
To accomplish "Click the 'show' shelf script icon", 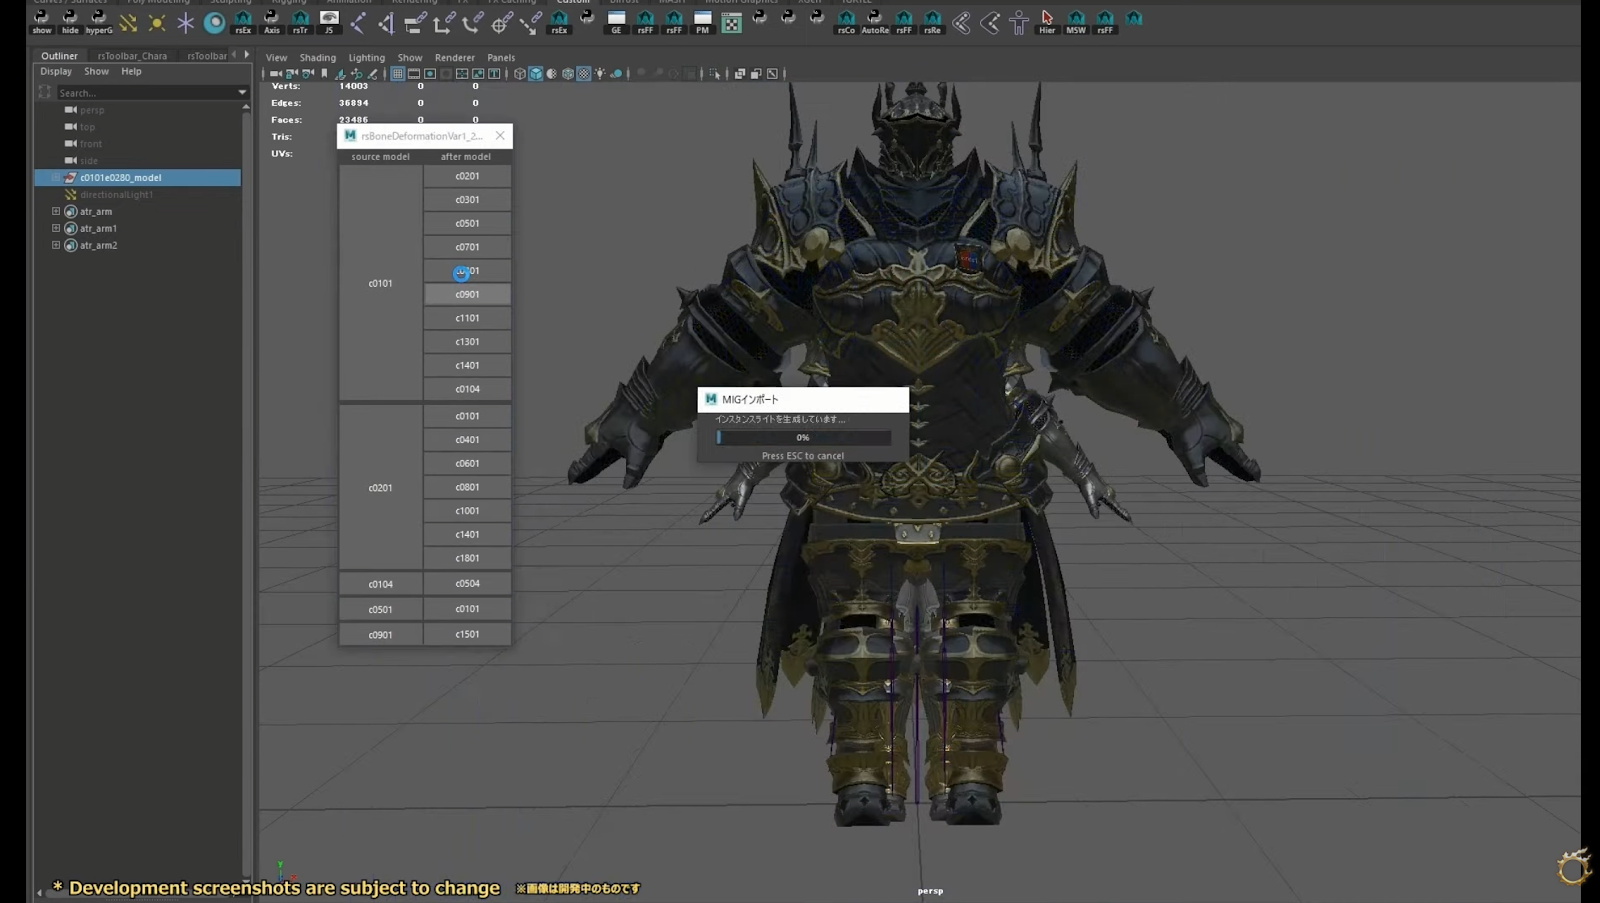I will tap(42, 22).
